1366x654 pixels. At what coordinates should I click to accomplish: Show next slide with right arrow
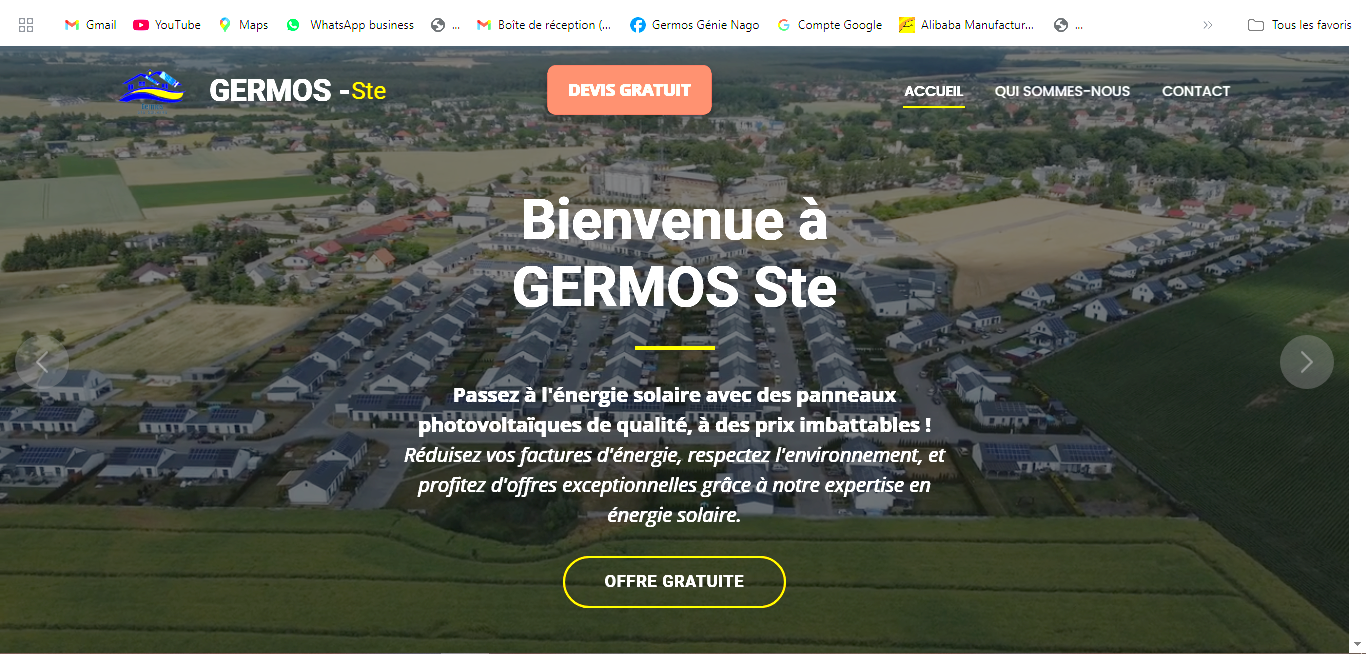(x=1306, y=362)
